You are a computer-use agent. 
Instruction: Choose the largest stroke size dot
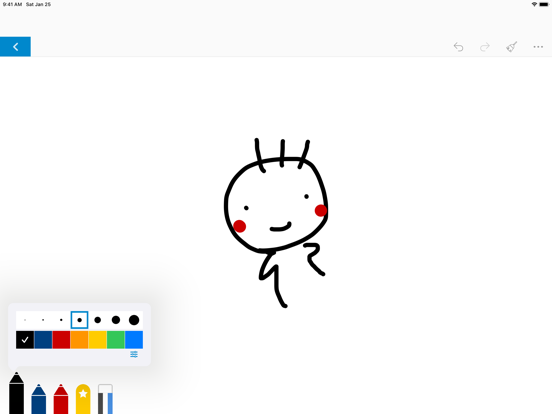[x=134, y=320]
